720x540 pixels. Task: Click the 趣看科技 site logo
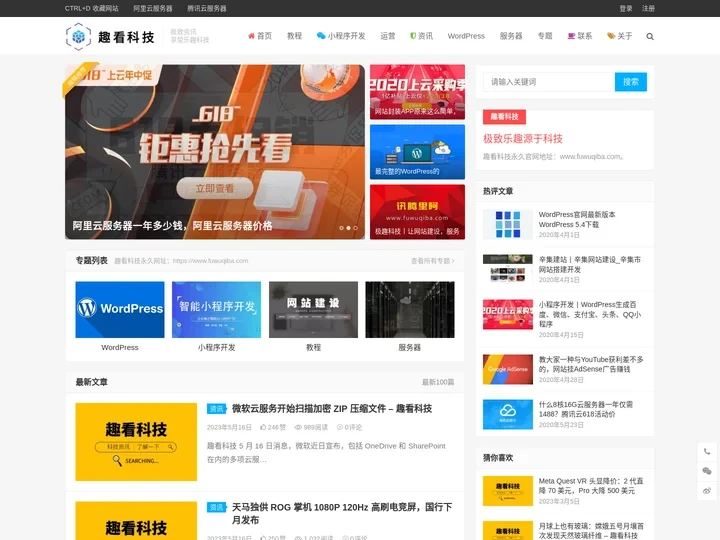[110, 36]
